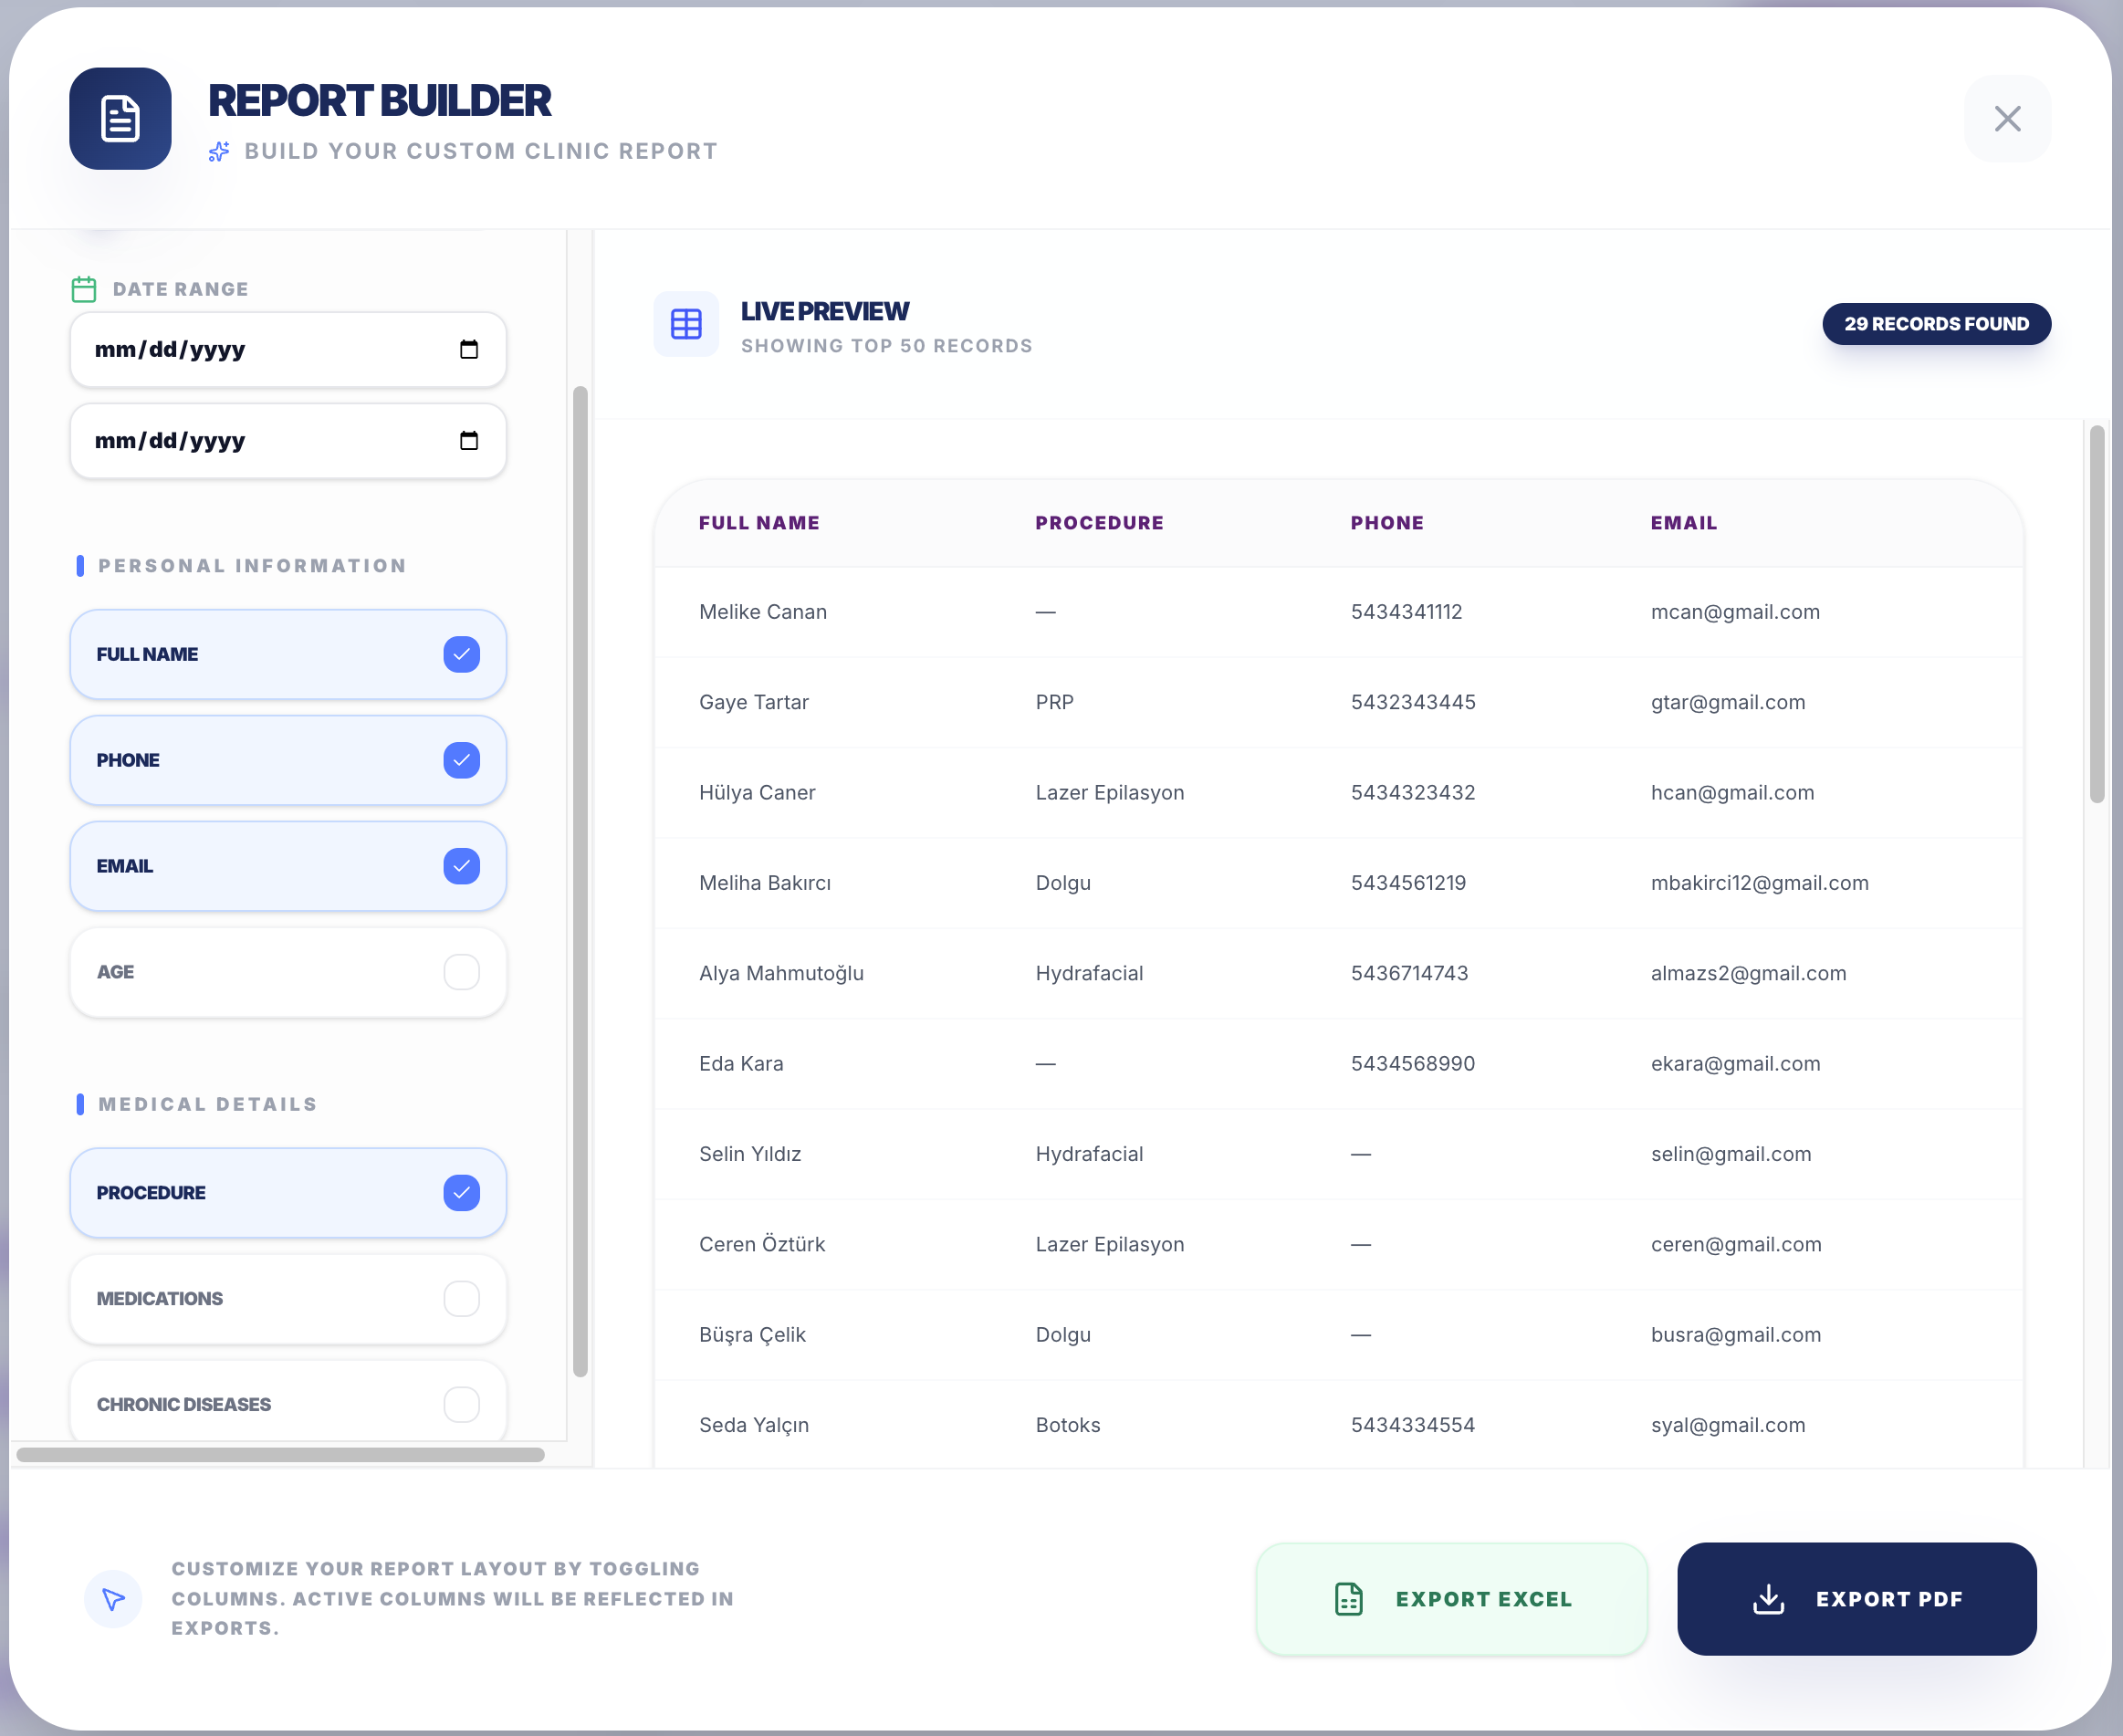Uncheck the Full Name column
Image resolution: width=2123 pixels, height=1736 pixels.
pyautogui.click(x=461, y=654)
